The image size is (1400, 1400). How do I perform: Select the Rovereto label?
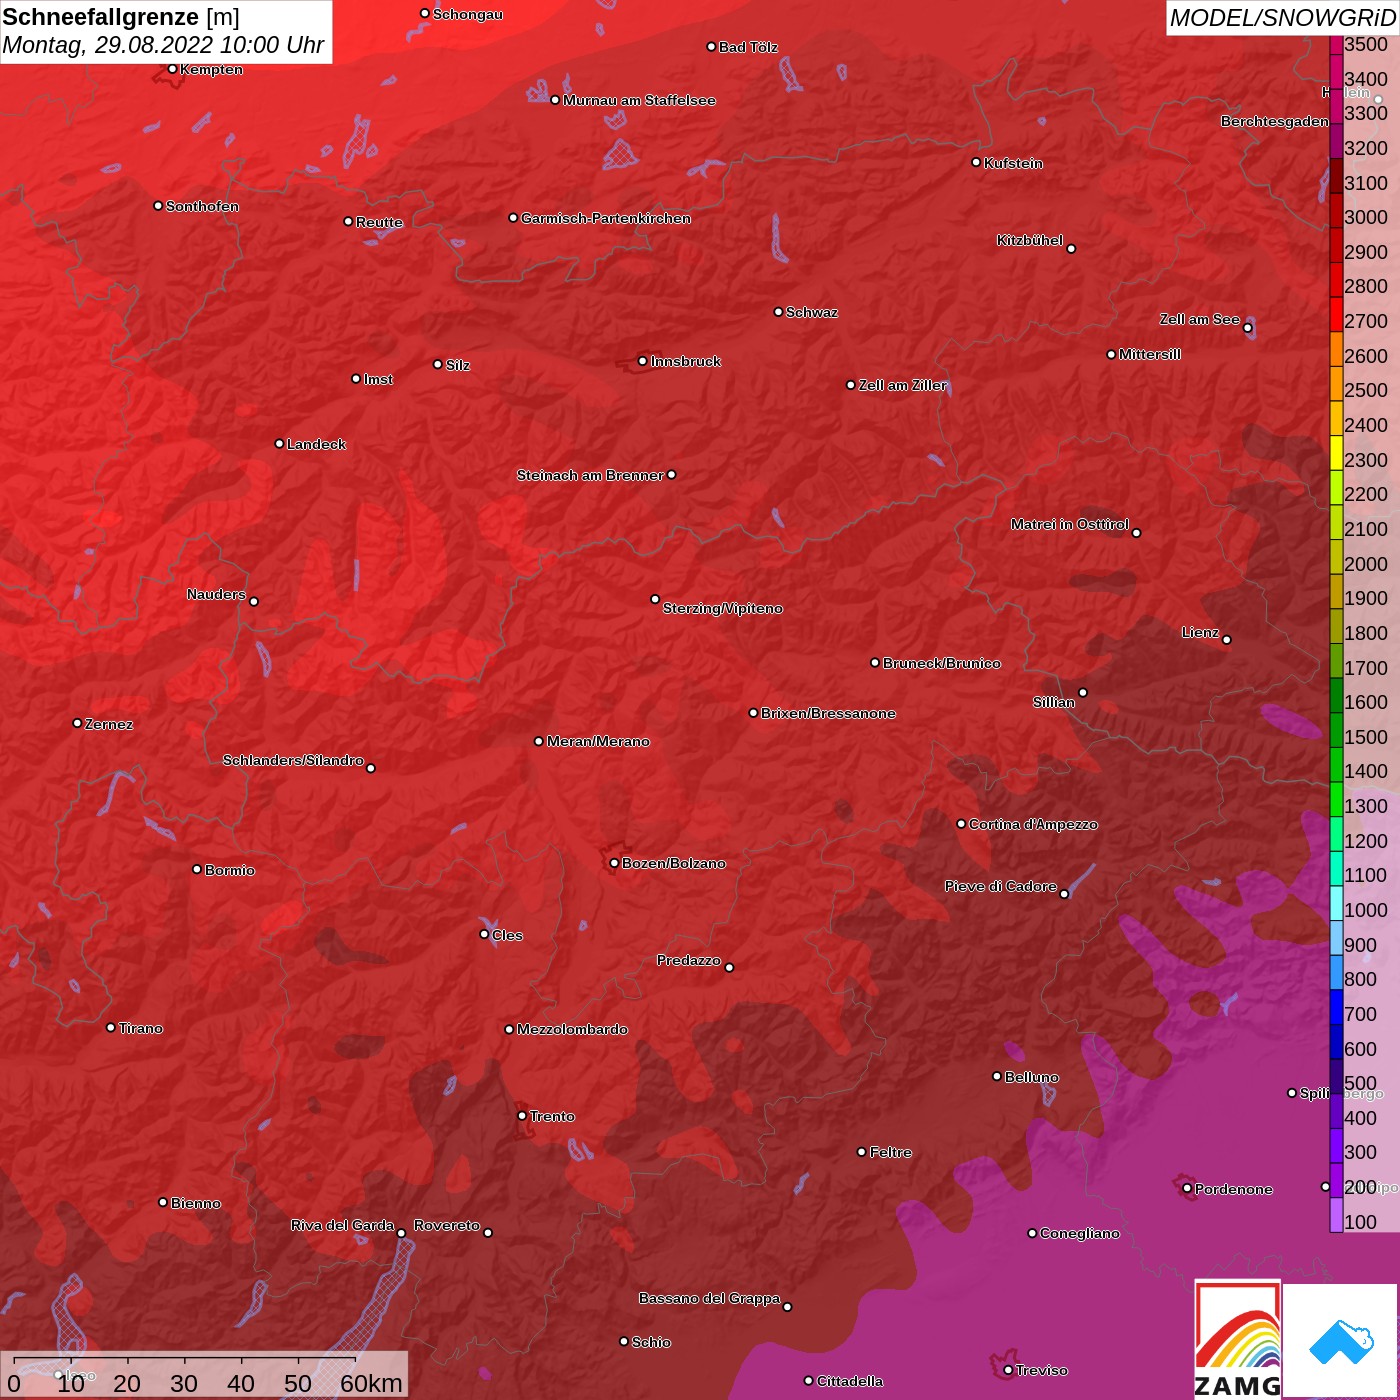447,1225
